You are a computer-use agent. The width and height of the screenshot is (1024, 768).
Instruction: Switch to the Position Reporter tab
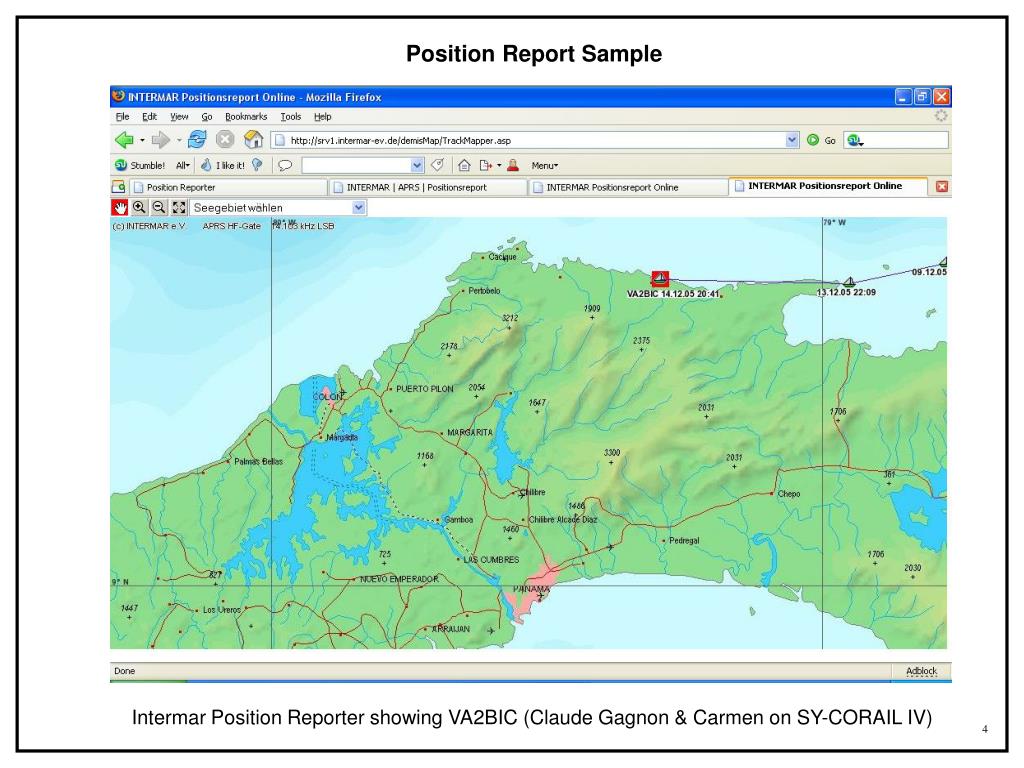[228, 187]
